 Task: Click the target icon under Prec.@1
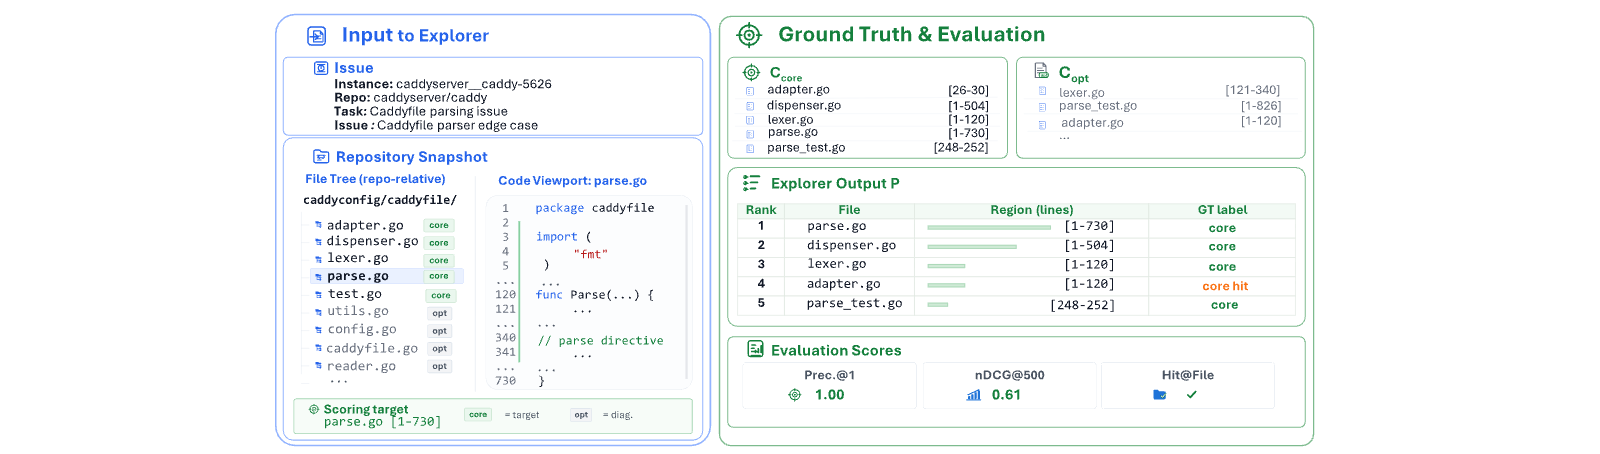[x=795, y=395]
